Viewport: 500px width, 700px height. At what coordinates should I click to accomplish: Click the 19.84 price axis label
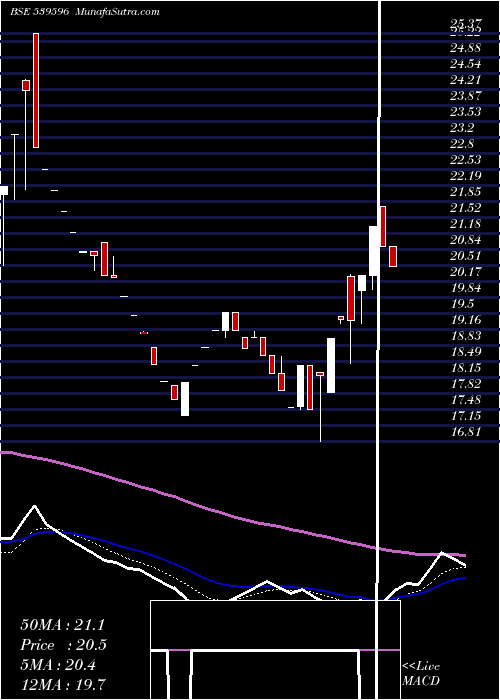point(466,288)
